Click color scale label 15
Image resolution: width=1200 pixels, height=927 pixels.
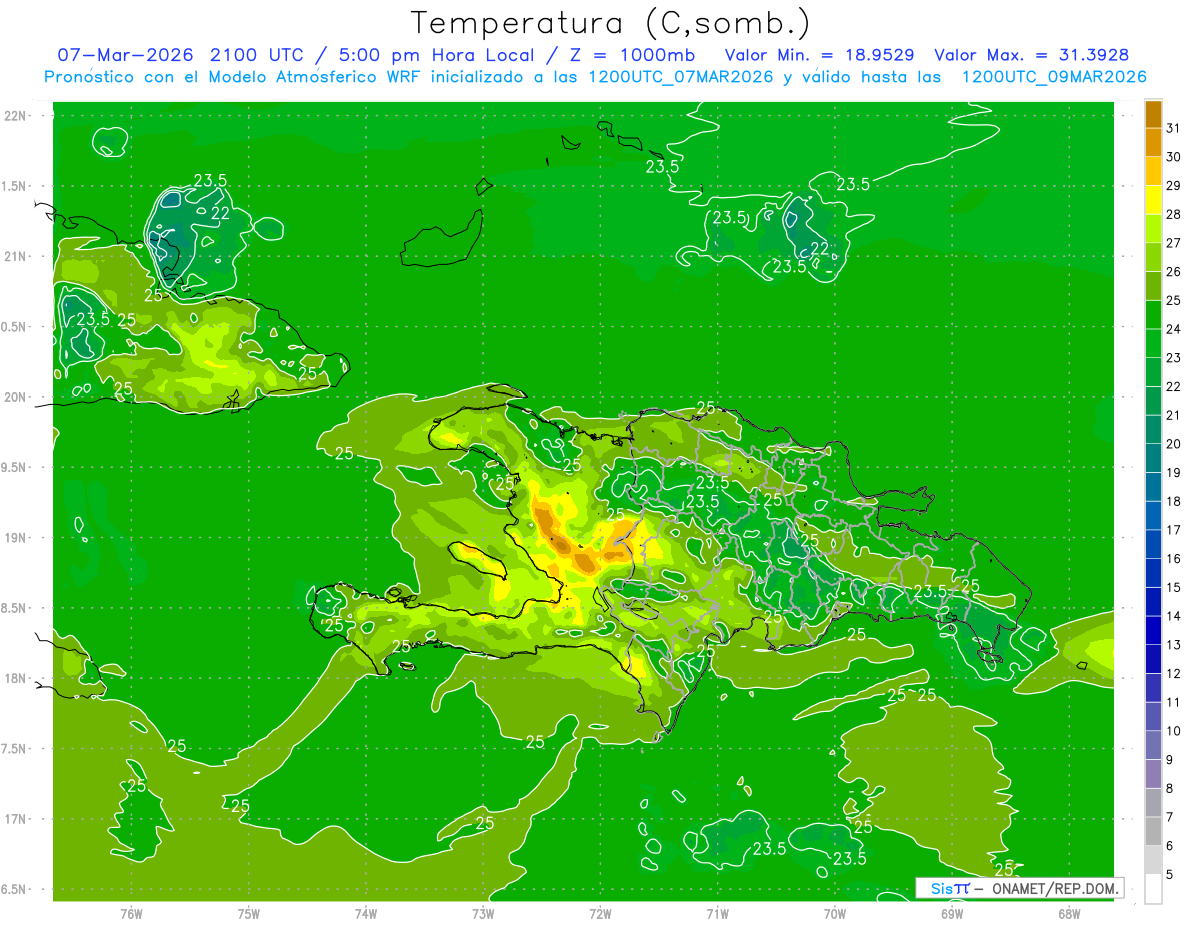pyautogui.click(x=1174, y=587)
